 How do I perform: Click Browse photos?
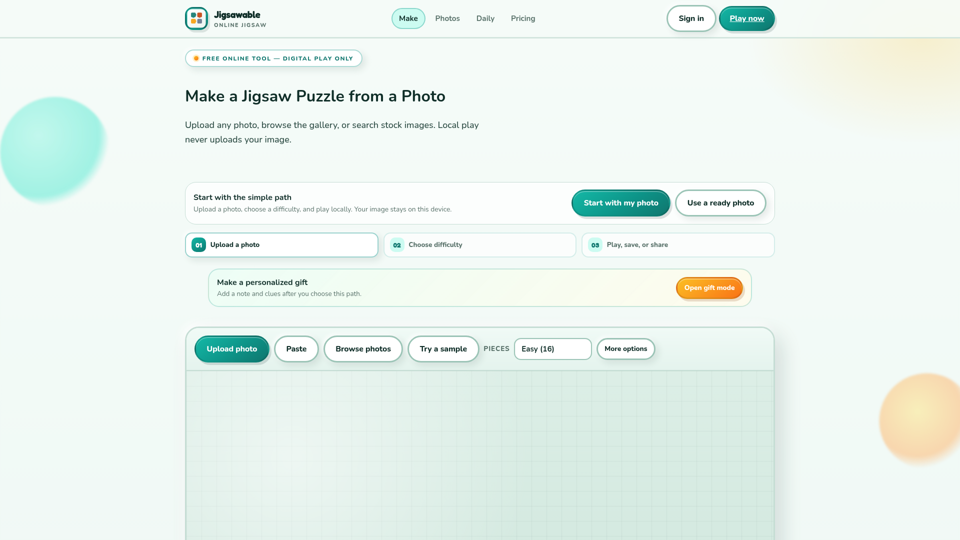click(x=363, y=349)
